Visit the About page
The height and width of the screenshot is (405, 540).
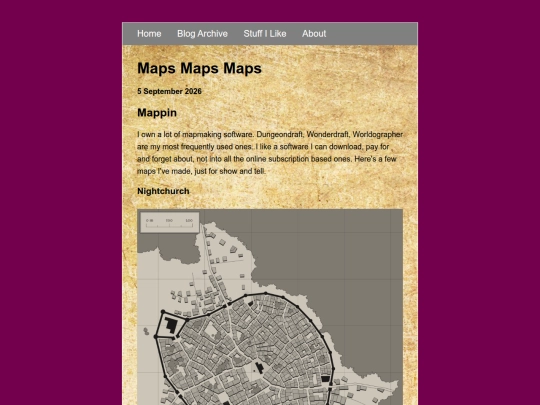pos(314,34)
